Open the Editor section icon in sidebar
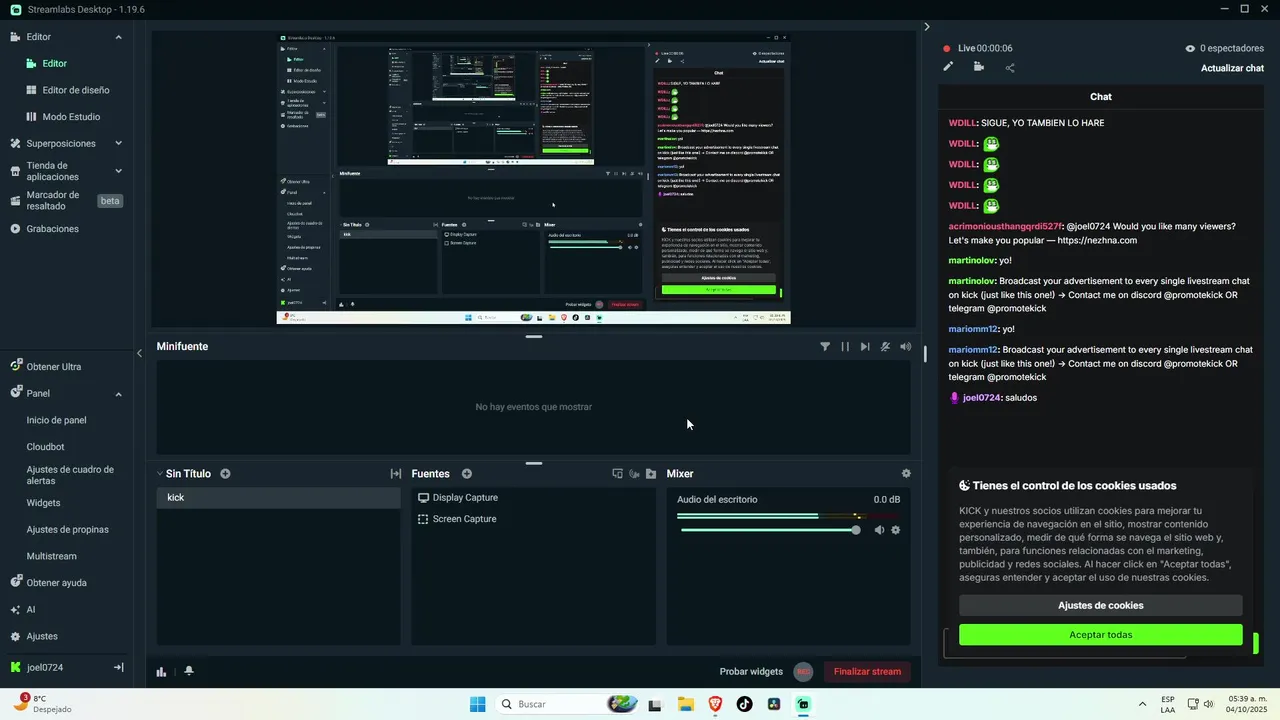 click(x=15, y=37)
